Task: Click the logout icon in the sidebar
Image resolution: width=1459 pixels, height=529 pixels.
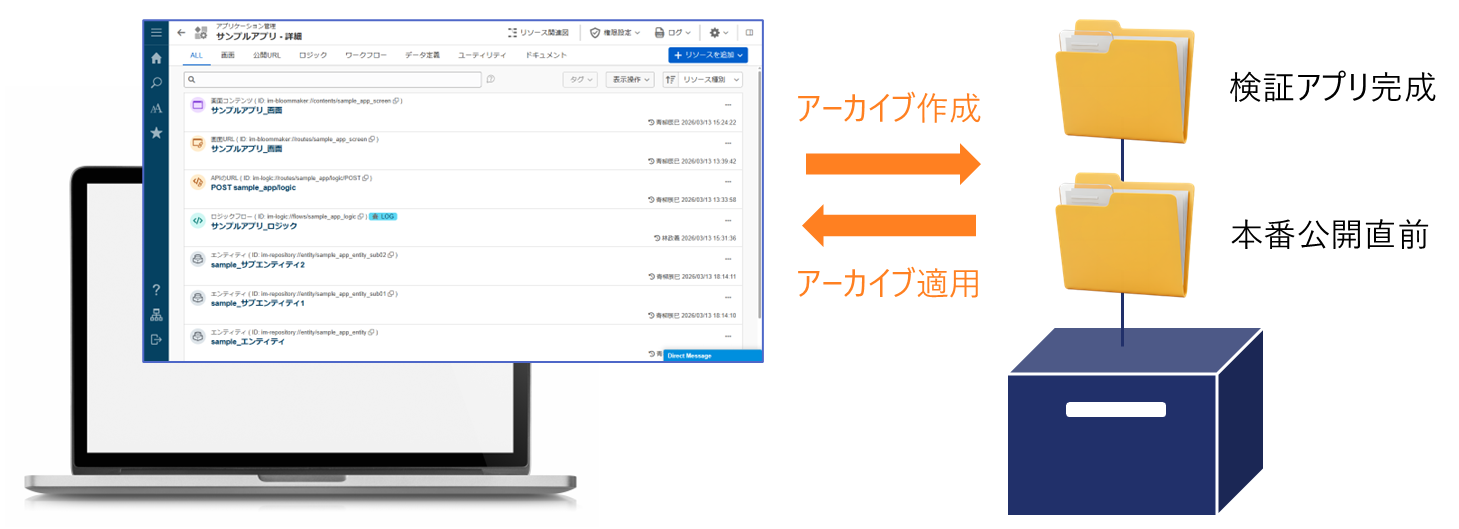Action: point(156,340)
